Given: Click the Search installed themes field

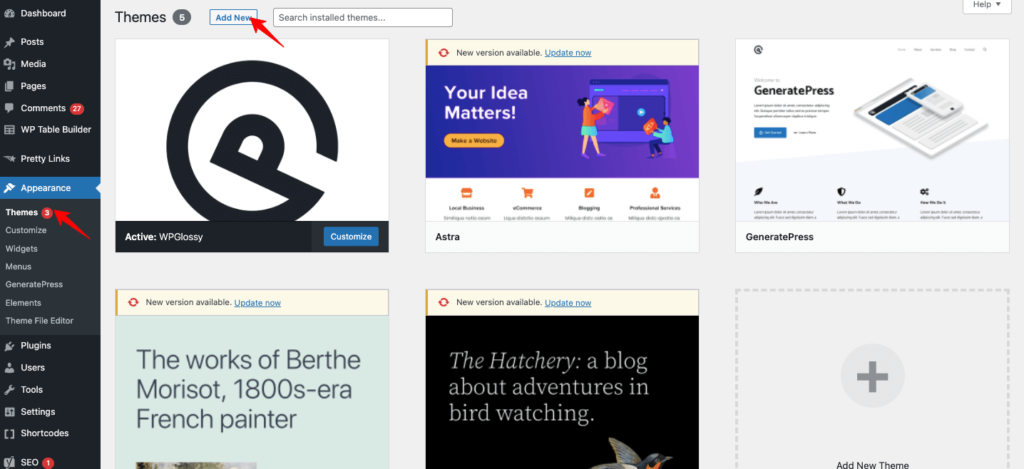Looking at the screenshot, I should [362, 18].
